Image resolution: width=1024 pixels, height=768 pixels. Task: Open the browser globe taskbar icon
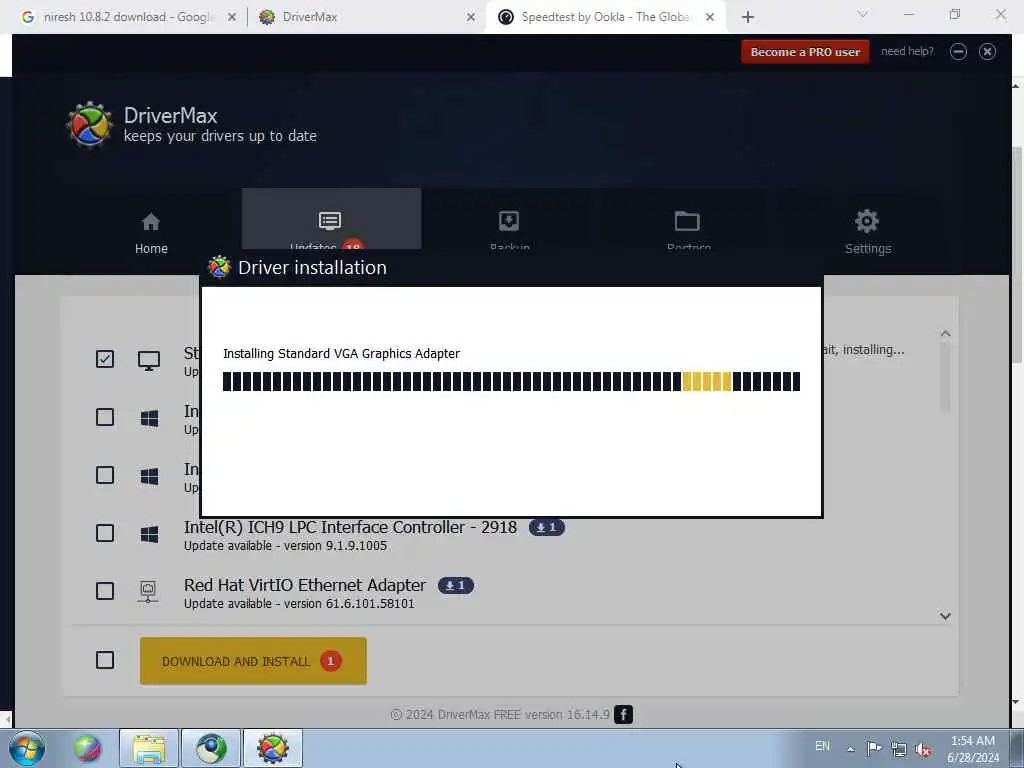point(211,748)
